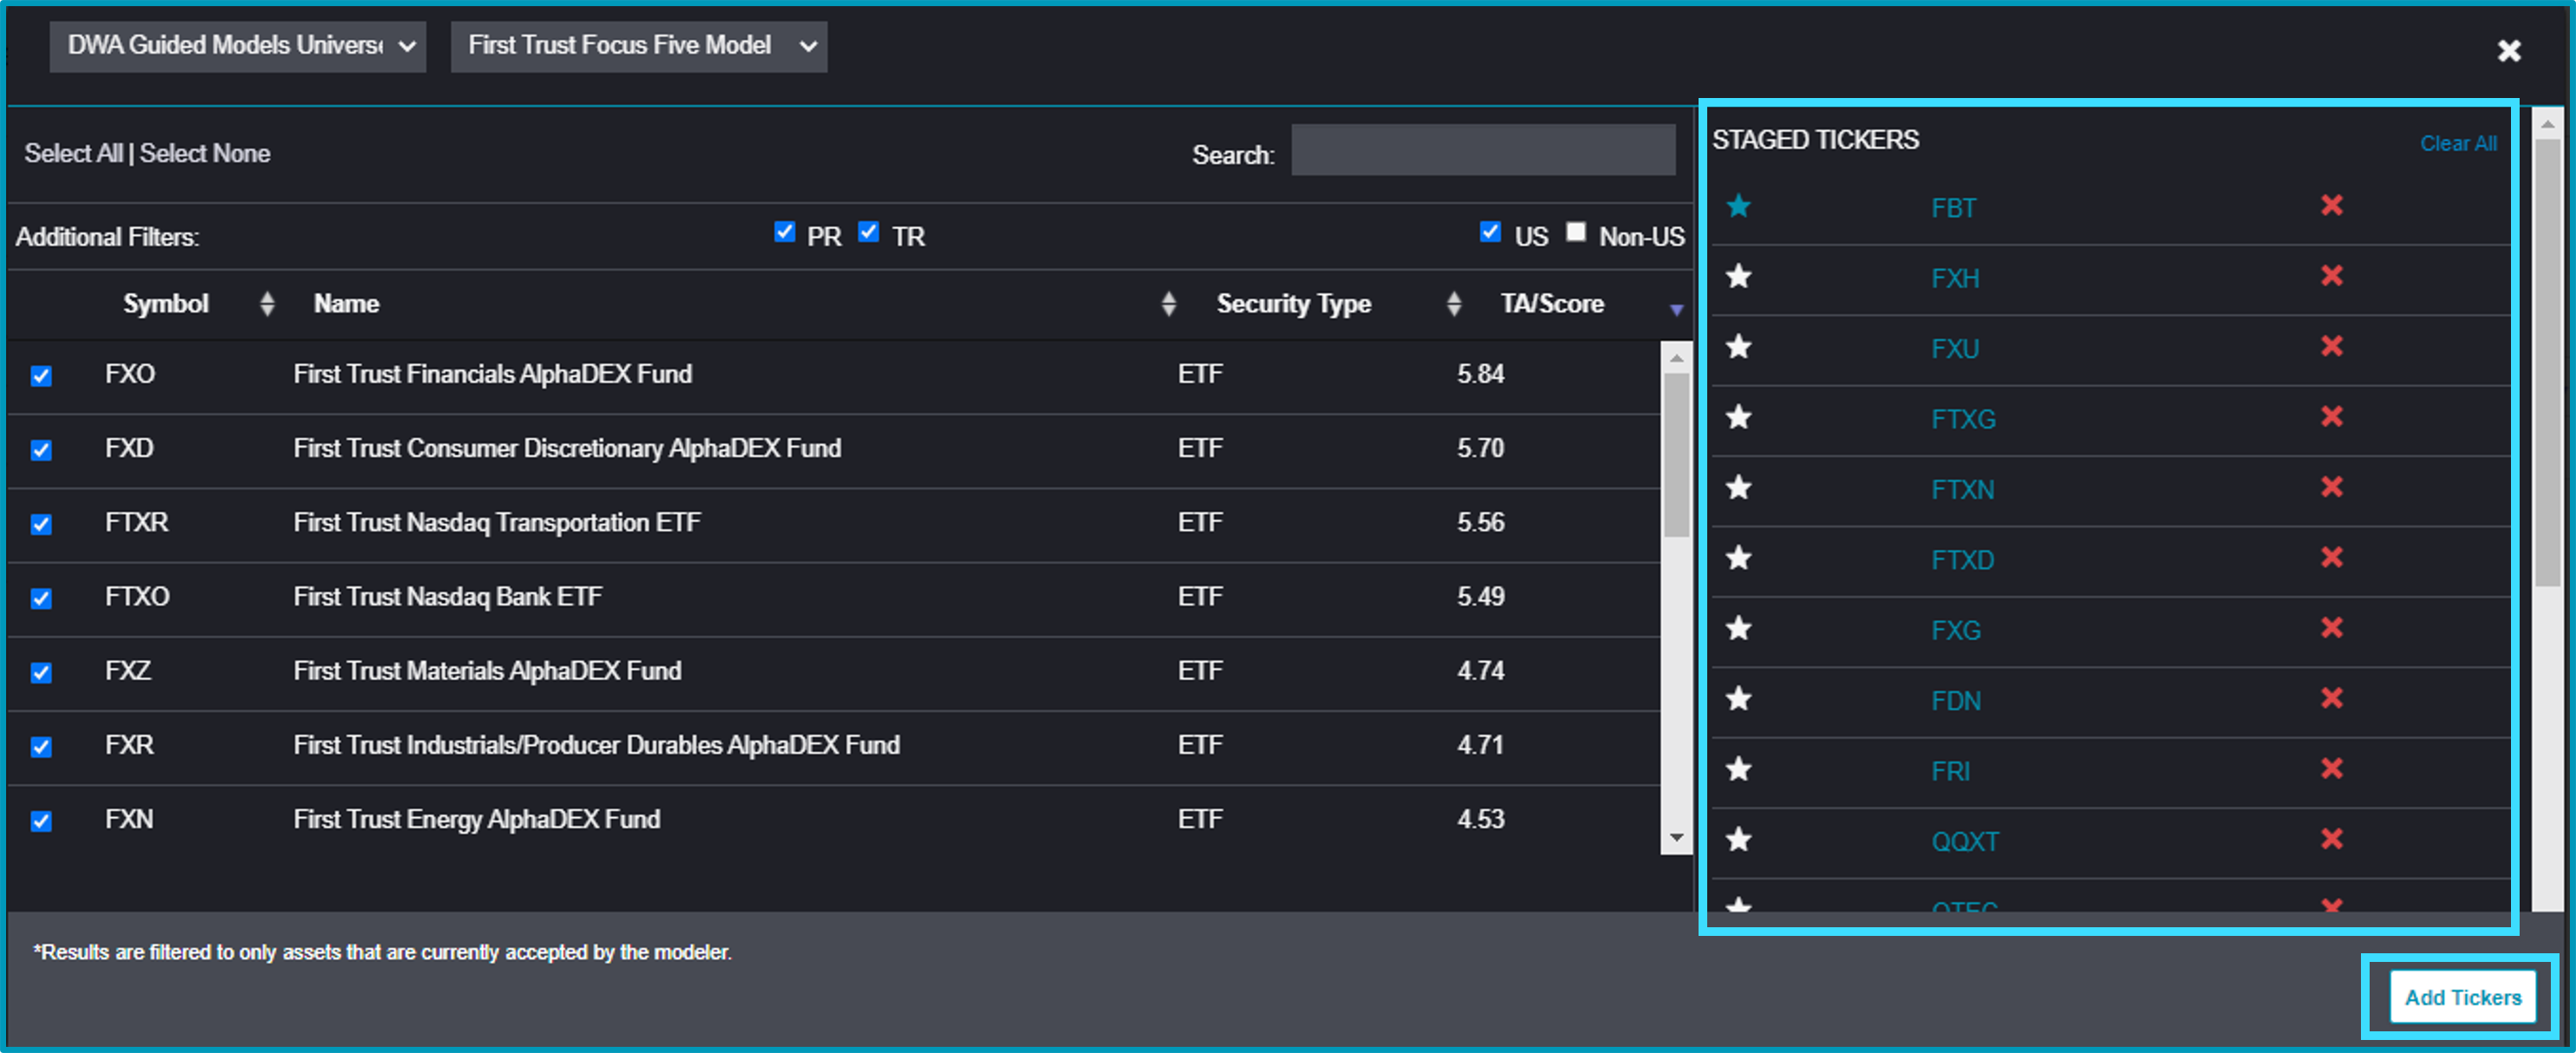Viewport: 2576px width, 1053px height.
Task: Click First Trust Materials AlphaDEX Fund name
Action: [488, 671]
